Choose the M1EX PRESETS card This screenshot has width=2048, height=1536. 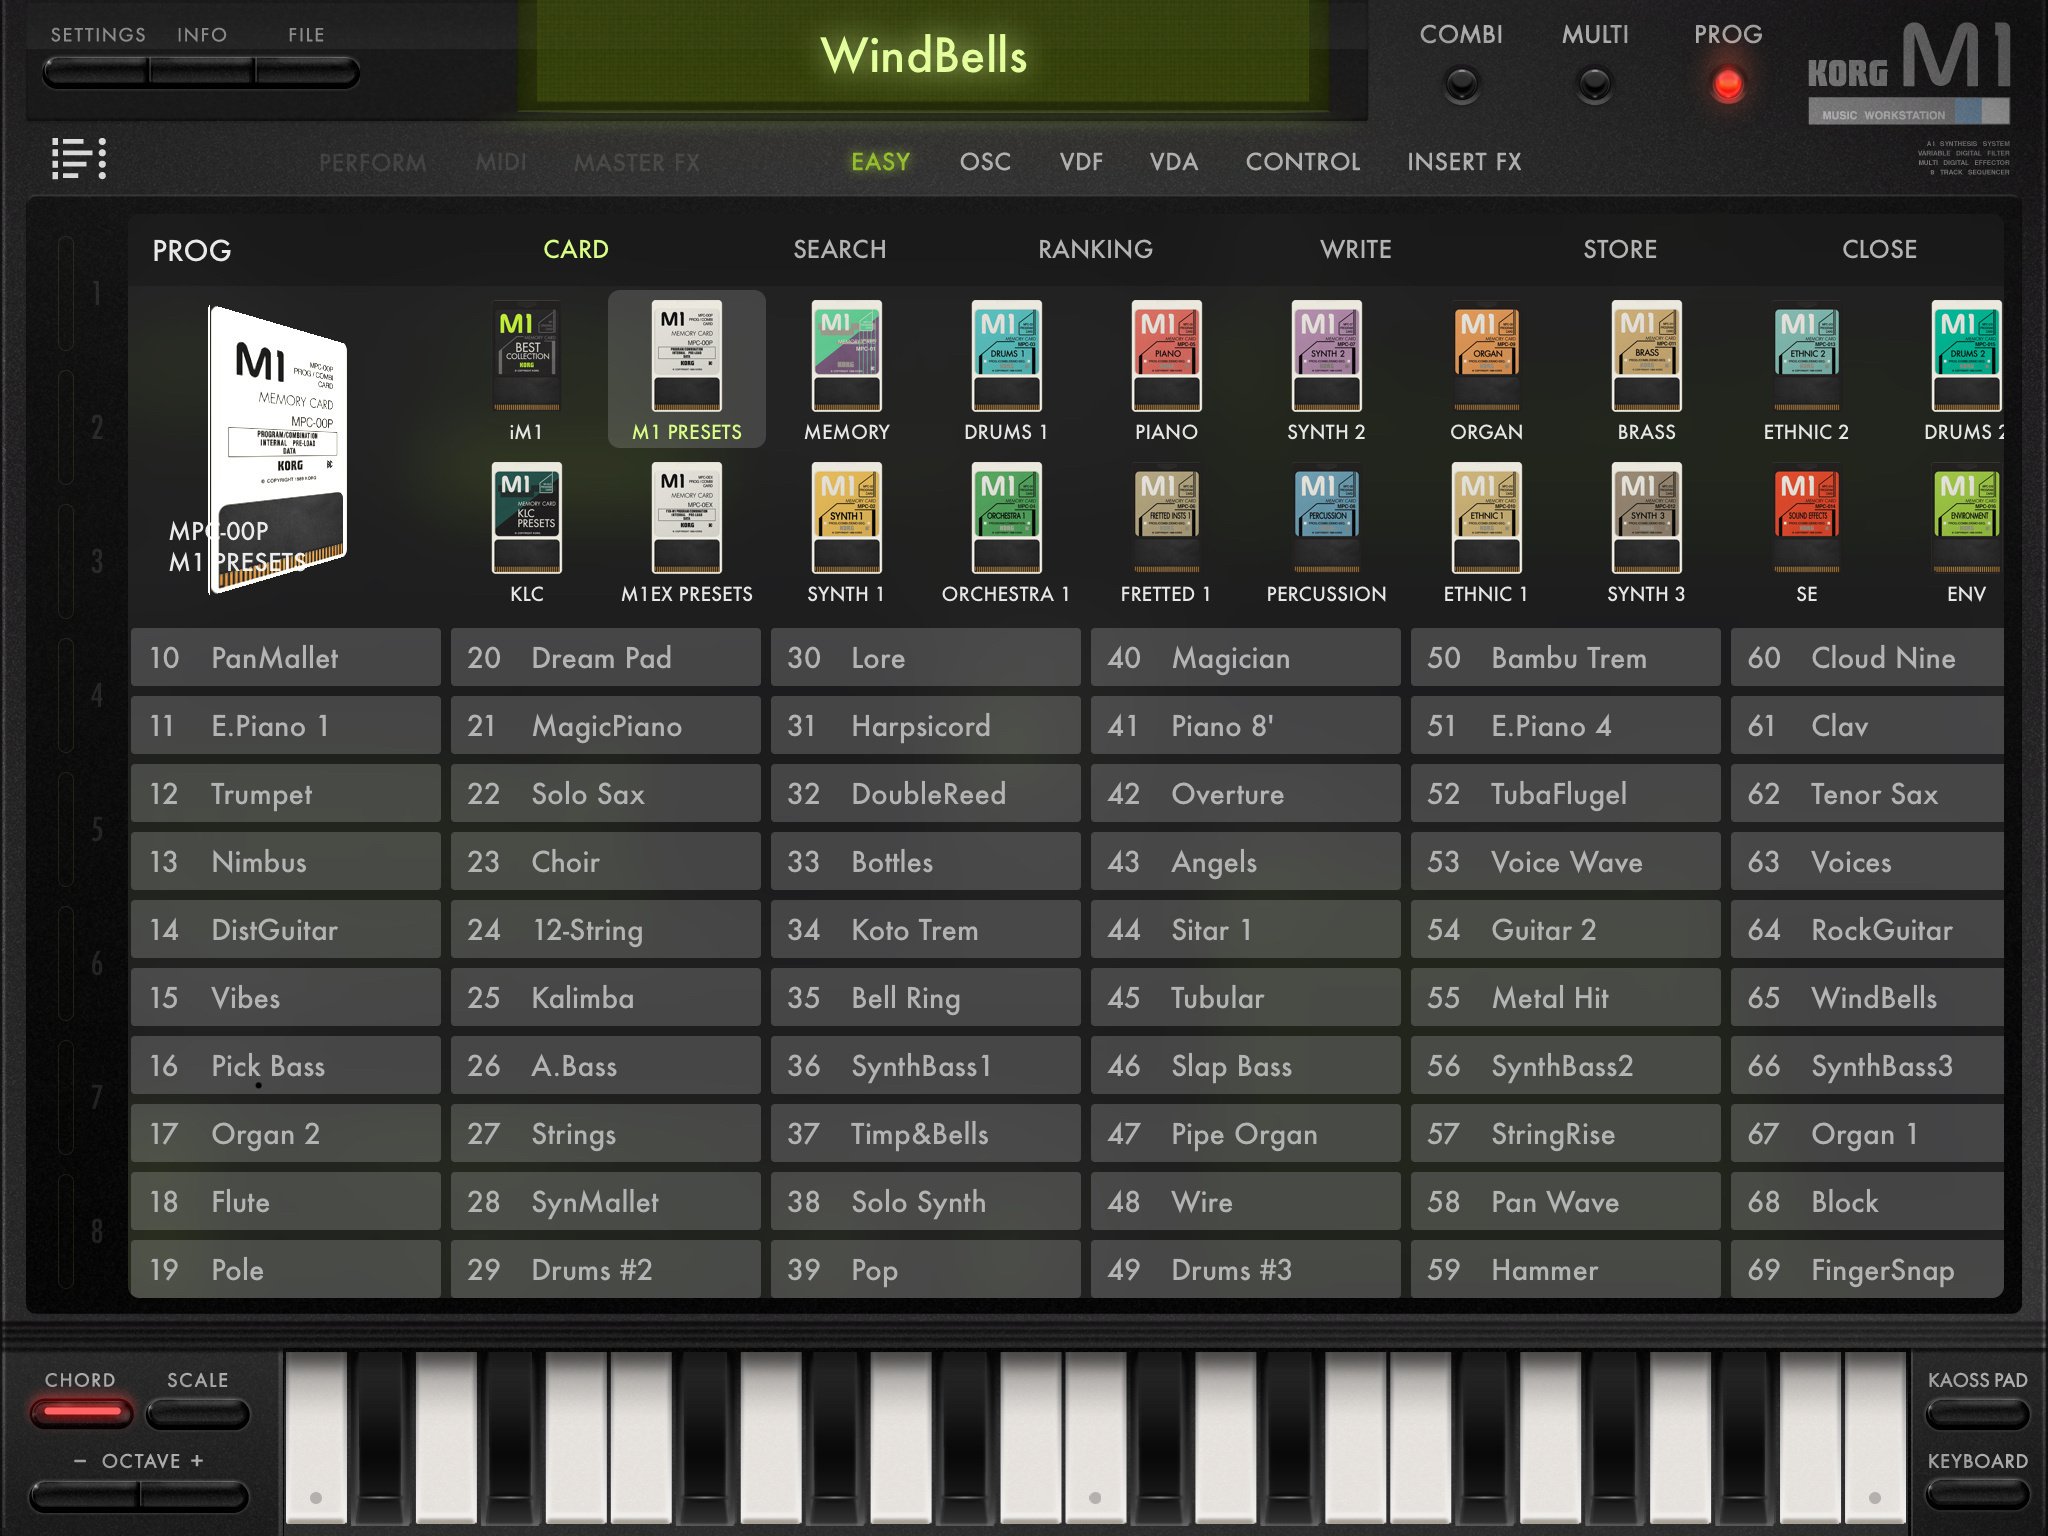[686, 532]
